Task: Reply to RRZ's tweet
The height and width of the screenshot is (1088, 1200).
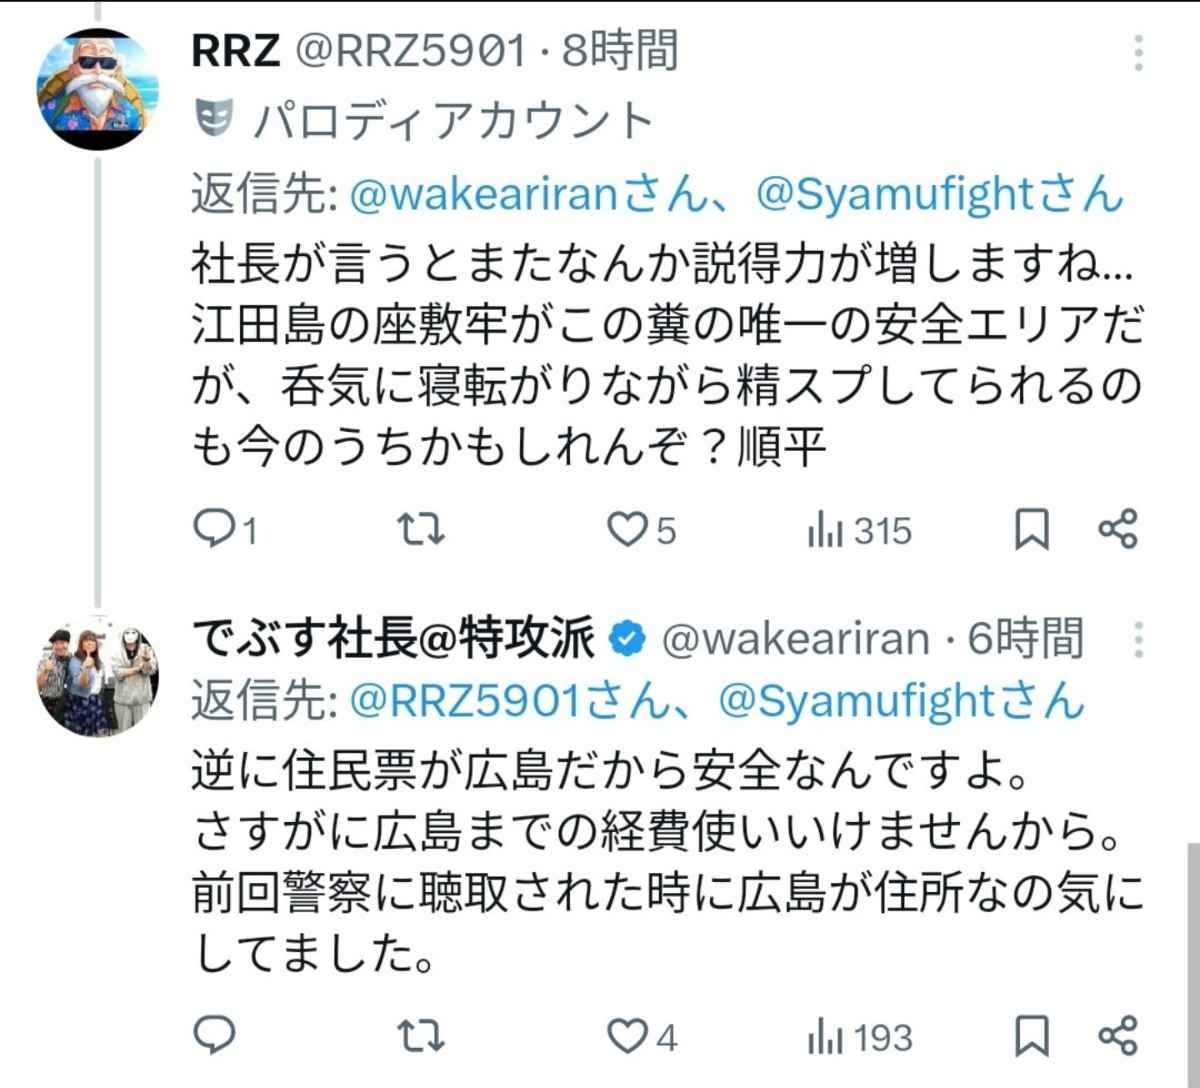Action: click(x=213, y=530)
